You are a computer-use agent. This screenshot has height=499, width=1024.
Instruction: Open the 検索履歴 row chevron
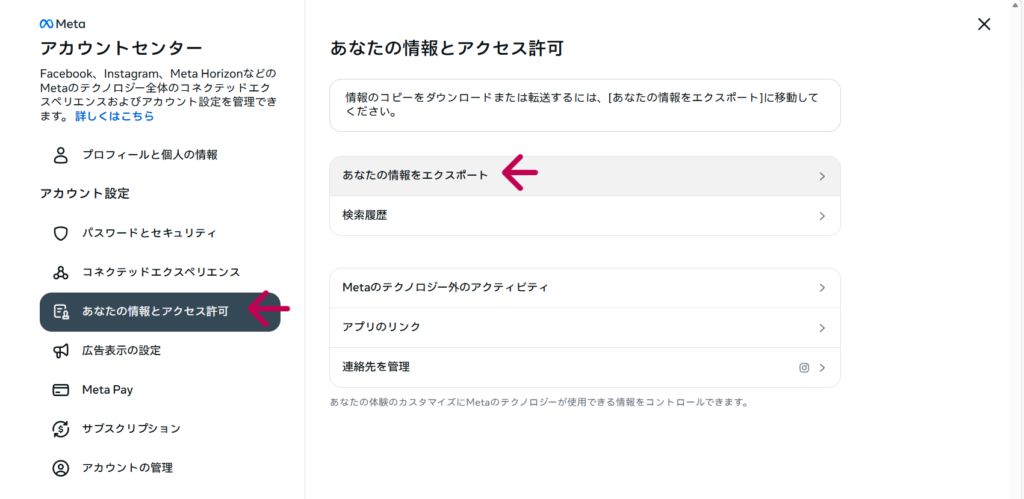pyautogui.click(x=822, y=215)
